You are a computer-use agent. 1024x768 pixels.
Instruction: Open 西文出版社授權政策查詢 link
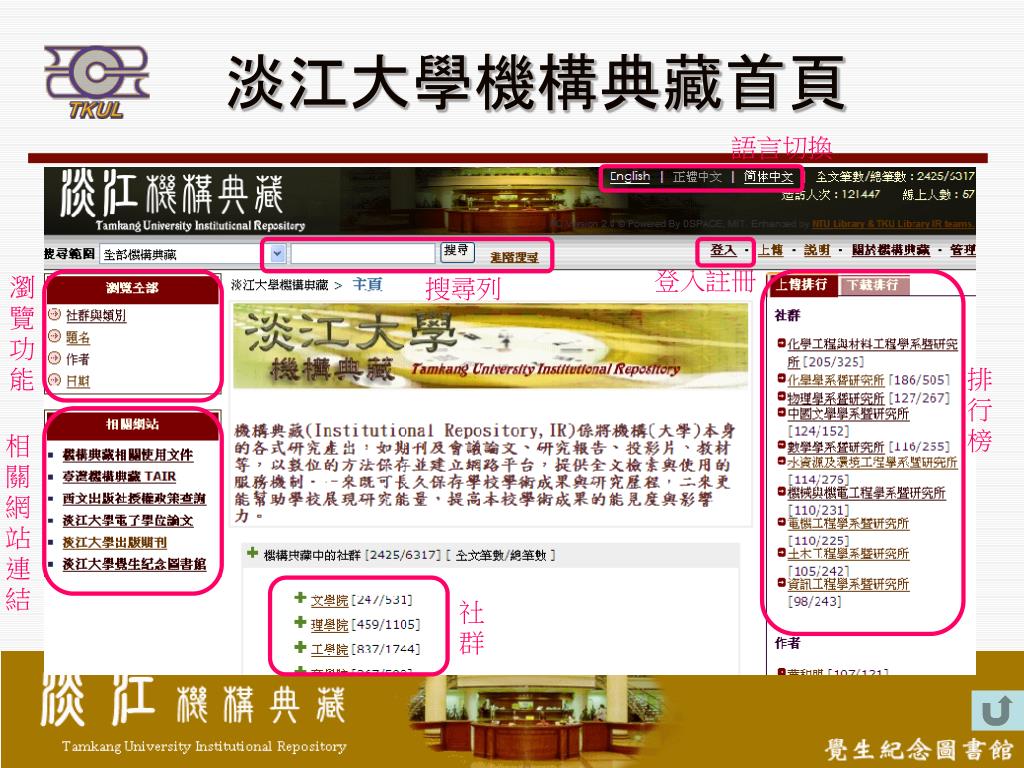134,498
